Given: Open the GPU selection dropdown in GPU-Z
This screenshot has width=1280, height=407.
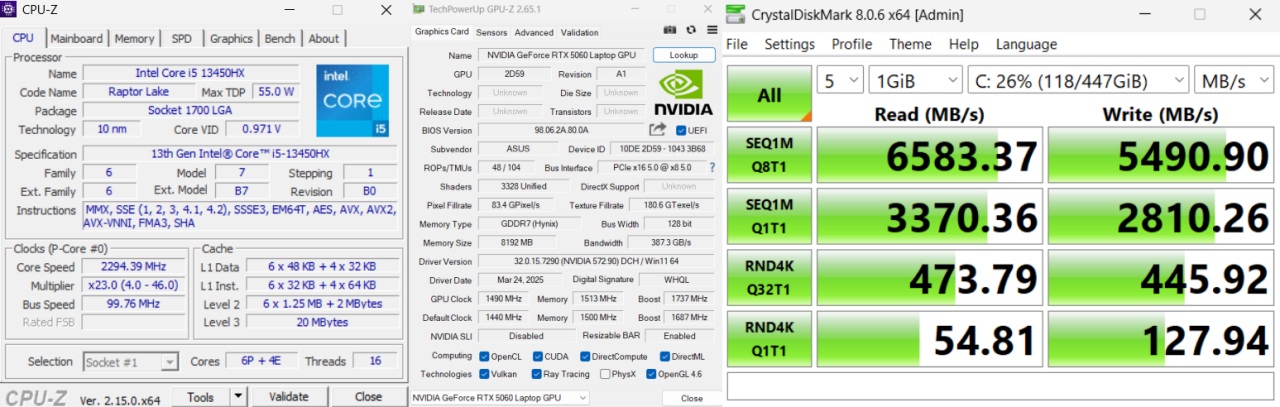Looking at the screenshot, I should pos(499,398).
